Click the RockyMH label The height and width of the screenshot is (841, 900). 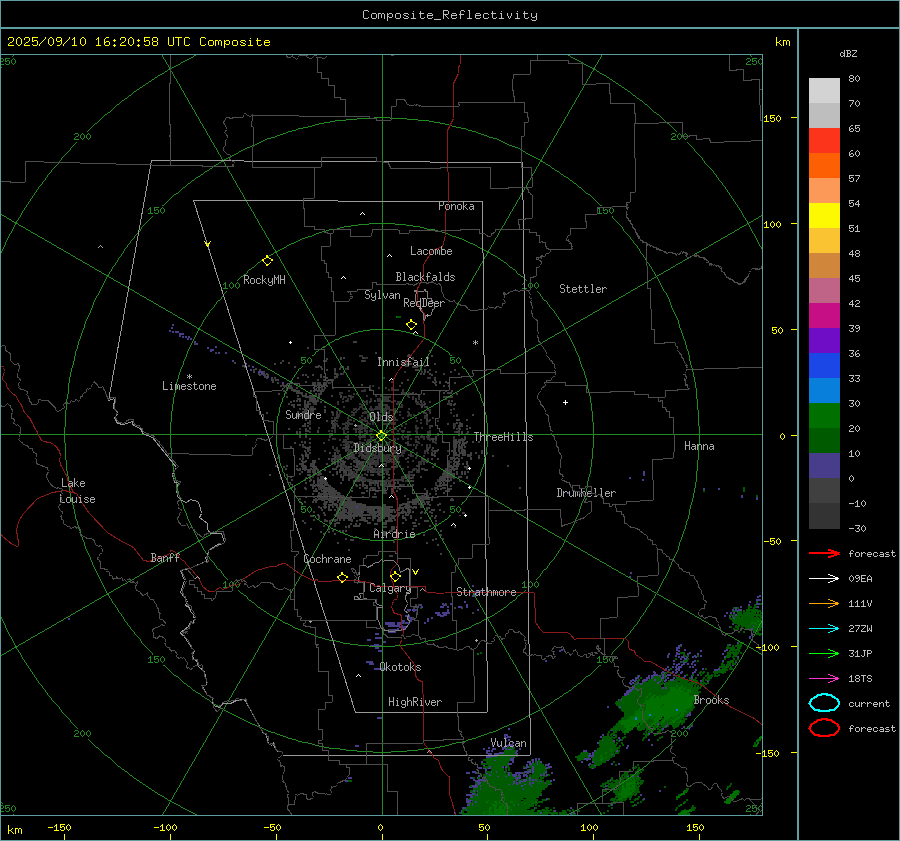[x=264, y=280]
